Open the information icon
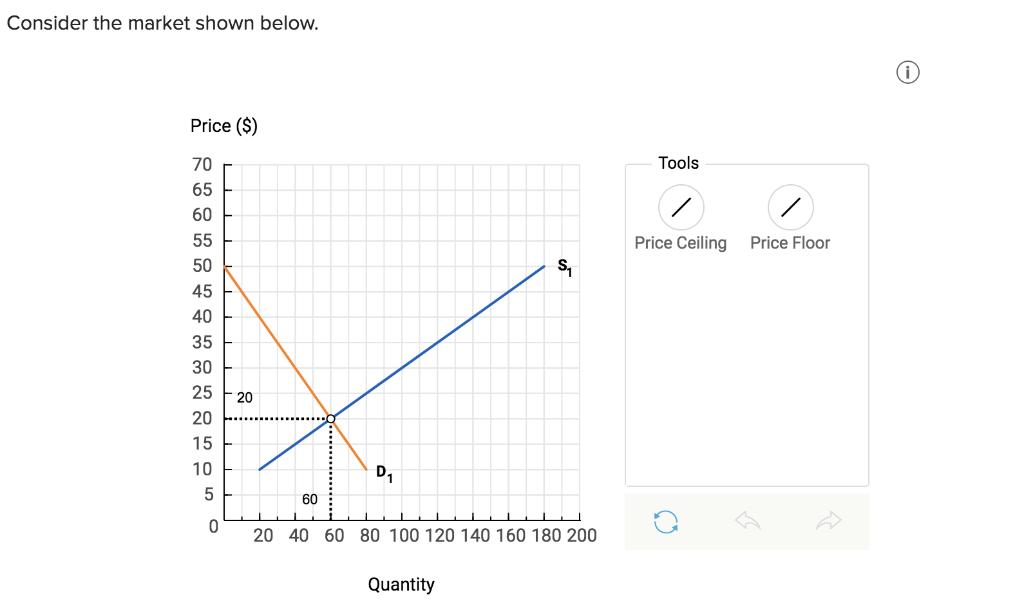 coord(907,72)
